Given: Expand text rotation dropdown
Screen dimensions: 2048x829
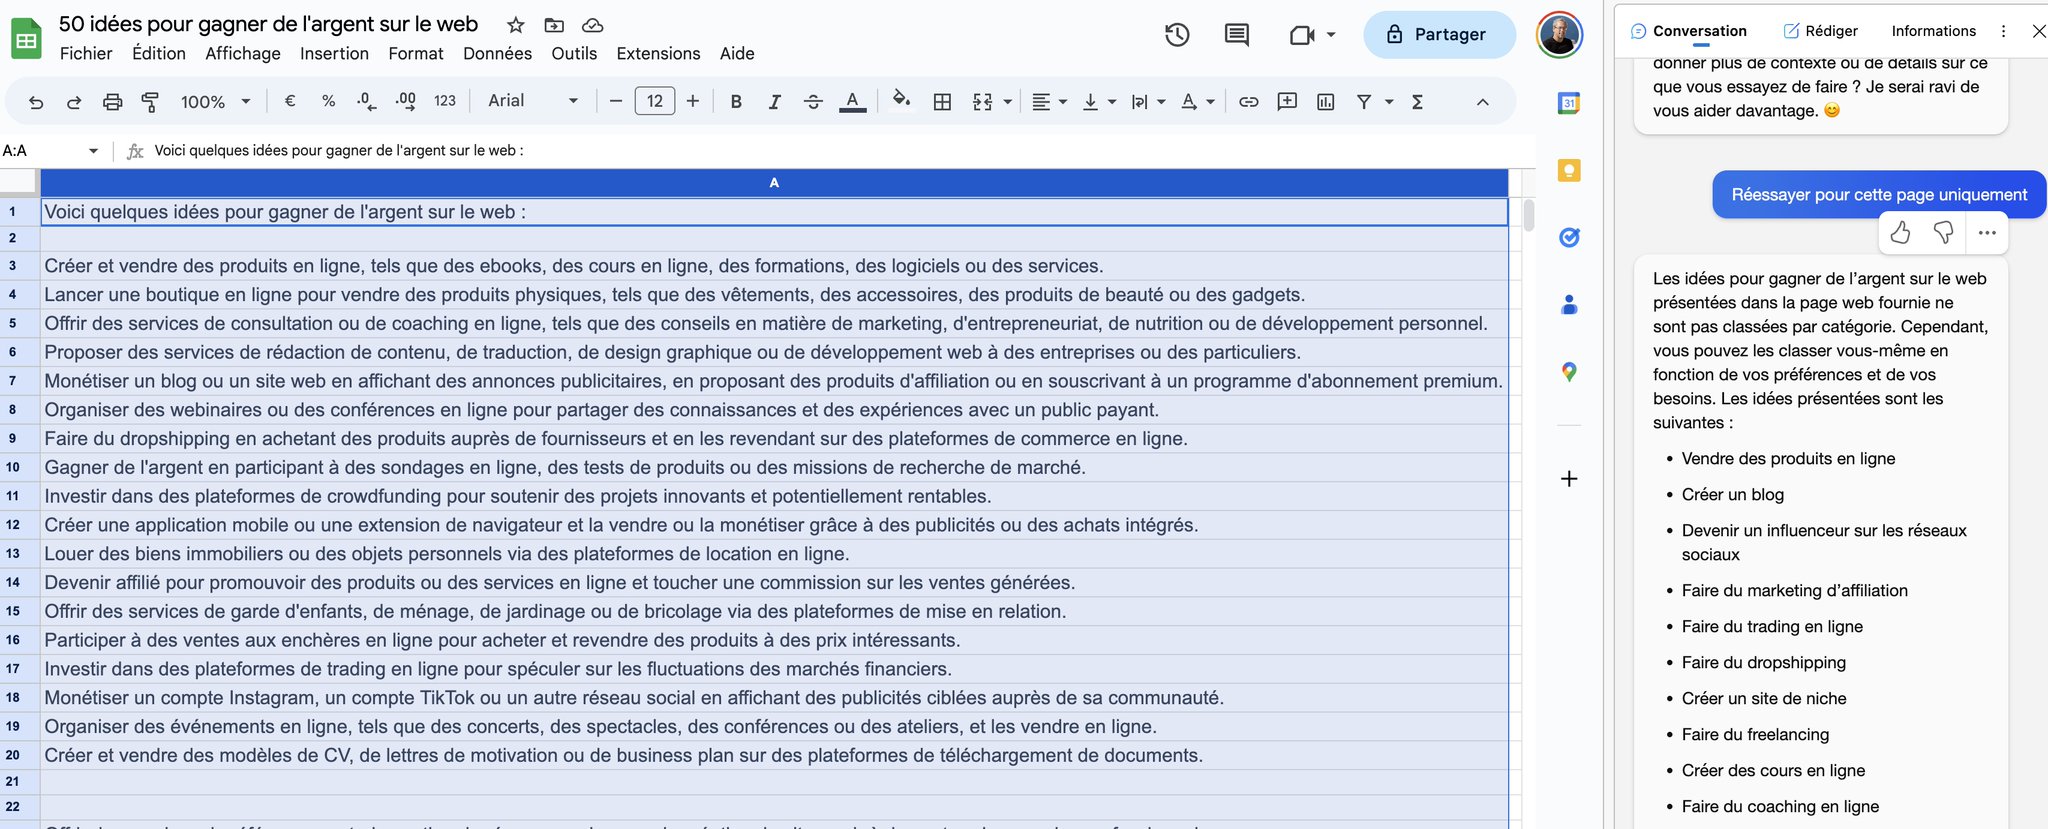Looking at the screenshot, I should click(1210, 102).
